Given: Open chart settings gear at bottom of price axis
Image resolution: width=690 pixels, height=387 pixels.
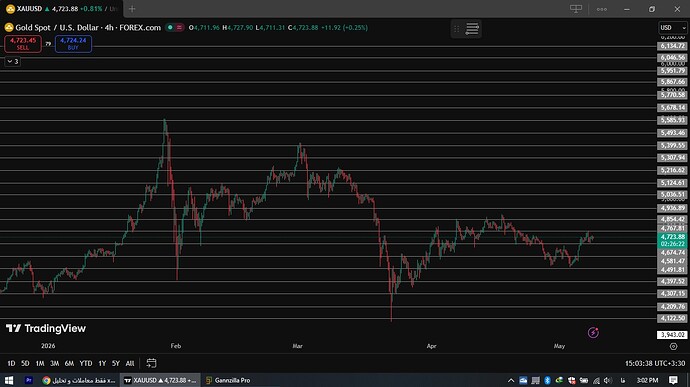Looking at the screenshot, I should [673, 346].
